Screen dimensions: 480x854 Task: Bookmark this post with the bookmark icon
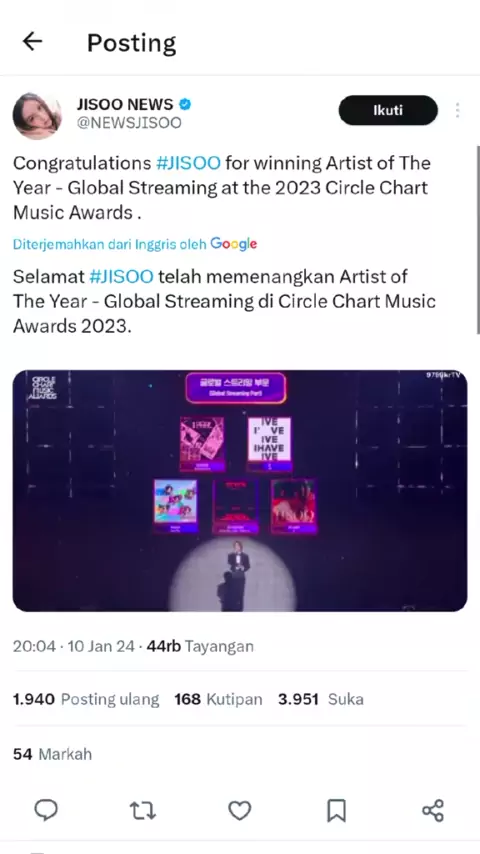tap(336, 810)
